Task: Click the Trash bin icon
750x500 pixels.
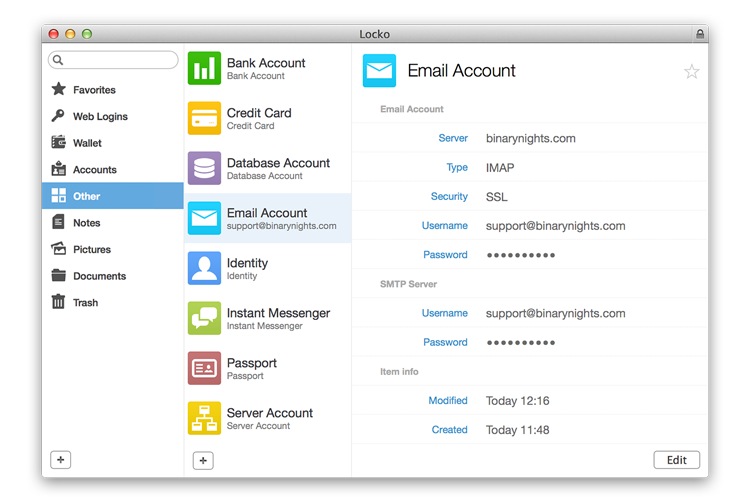Action: pyautogui.click(x=58, y=302)
